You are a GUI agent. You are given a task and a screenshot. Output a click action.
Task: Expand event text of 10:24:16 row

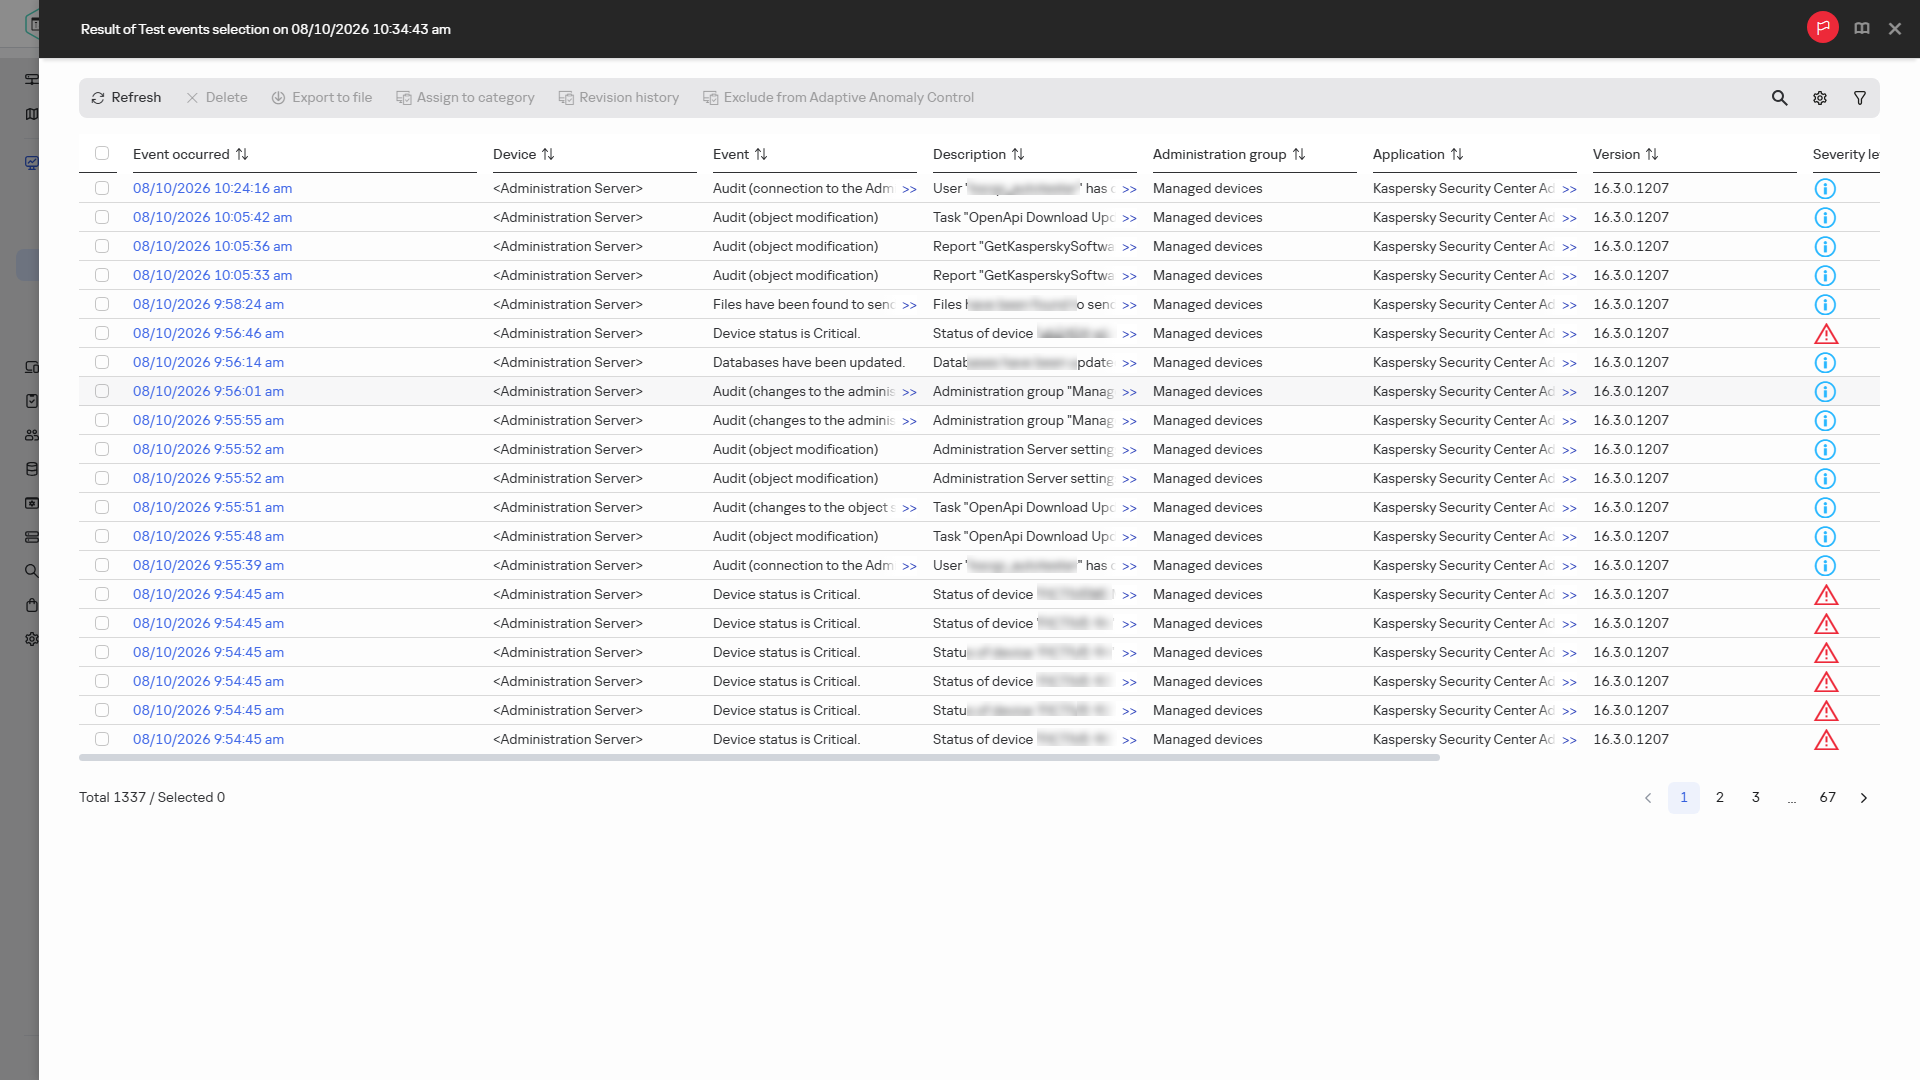coord(909,189)
